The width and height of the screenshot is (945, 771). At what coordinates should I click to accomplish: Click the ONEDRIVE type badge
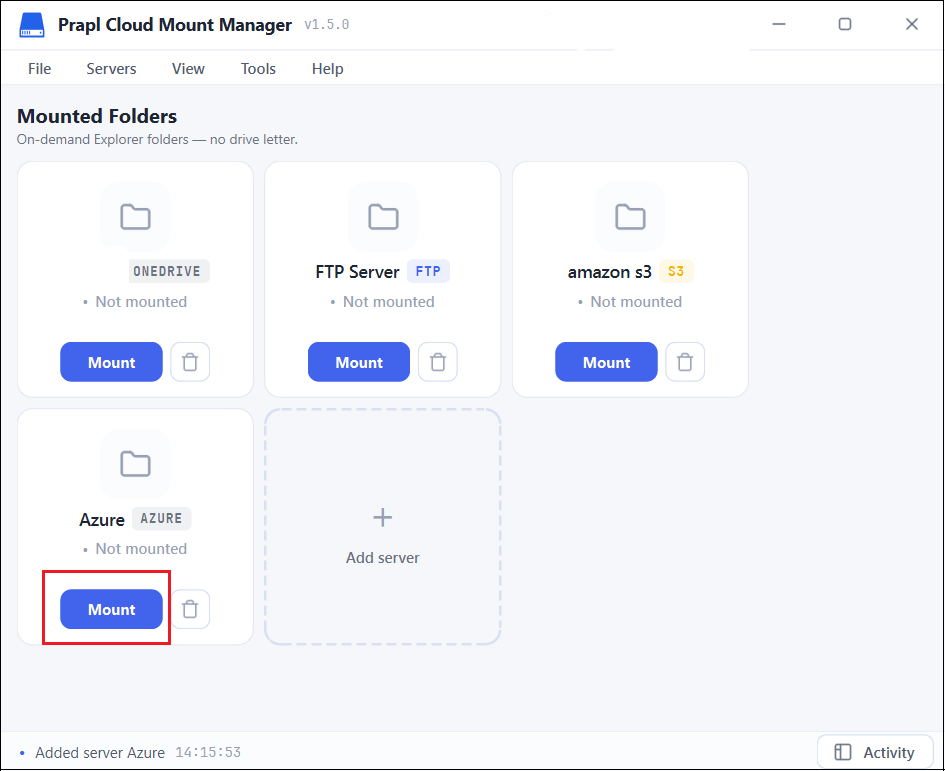169,271
